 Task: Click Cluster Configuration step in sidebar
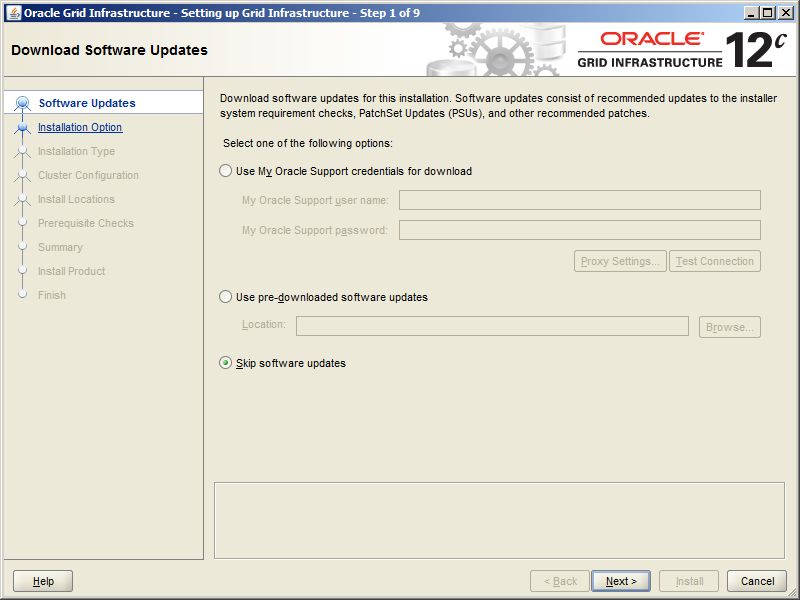coord(88,175)
